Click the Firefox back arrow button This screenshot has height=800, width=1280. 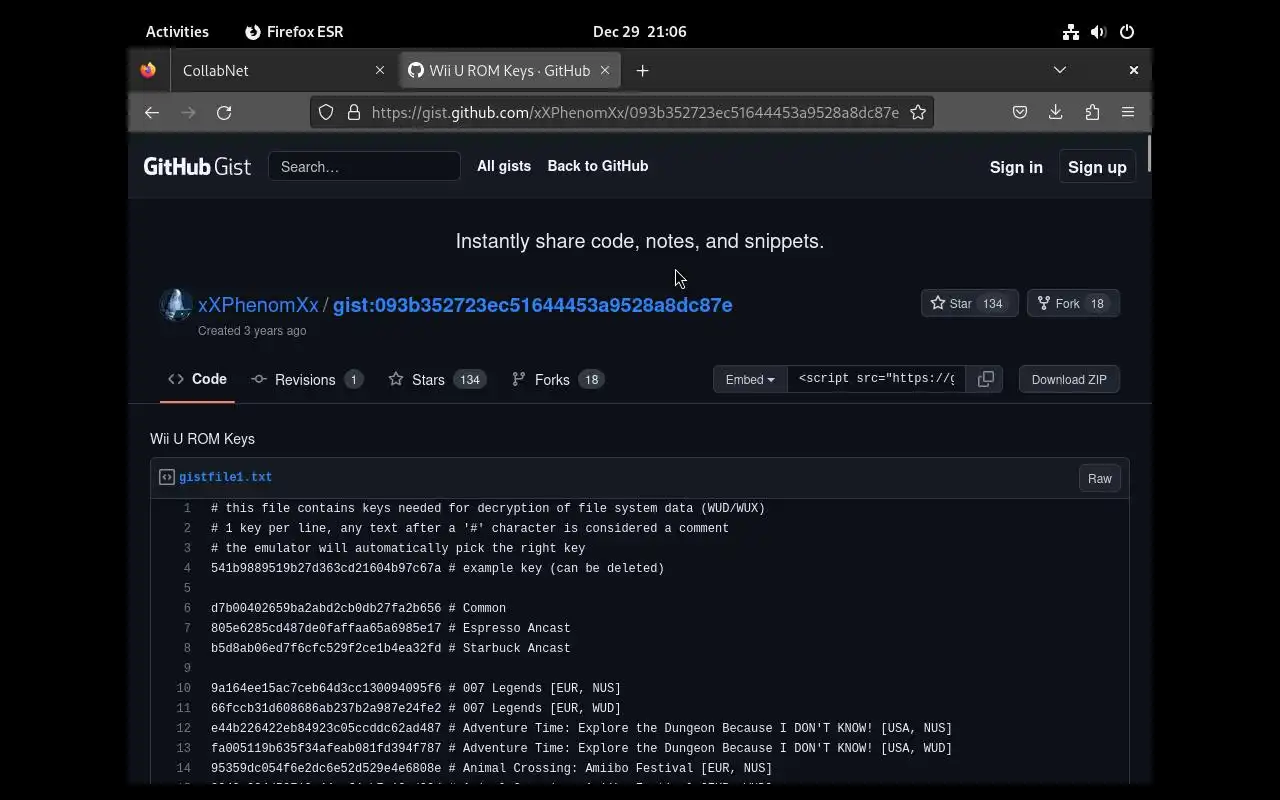click(152, 113)
